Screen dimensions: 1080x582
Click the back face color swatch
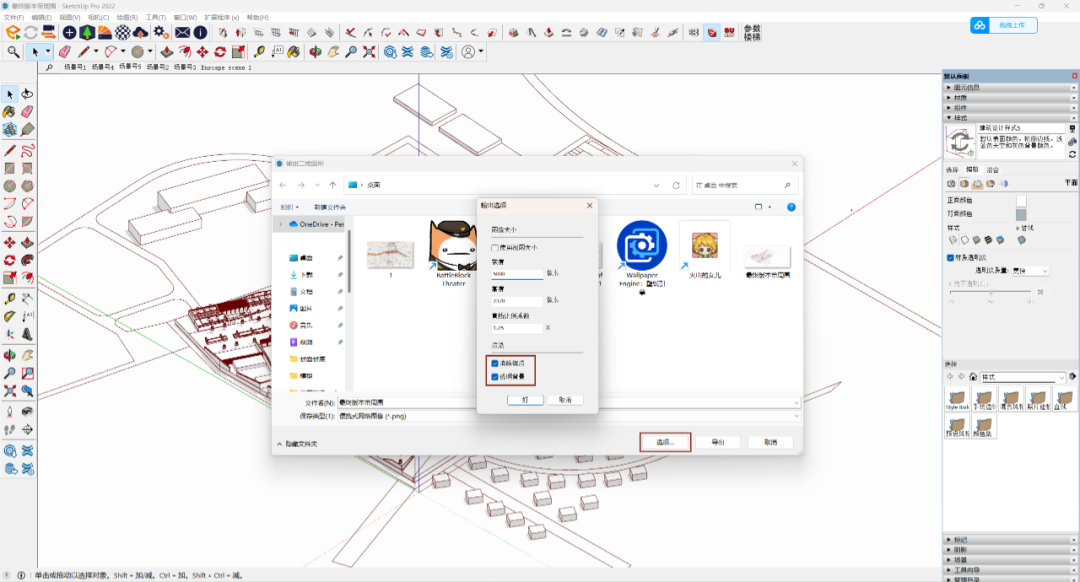(1021, 213)
